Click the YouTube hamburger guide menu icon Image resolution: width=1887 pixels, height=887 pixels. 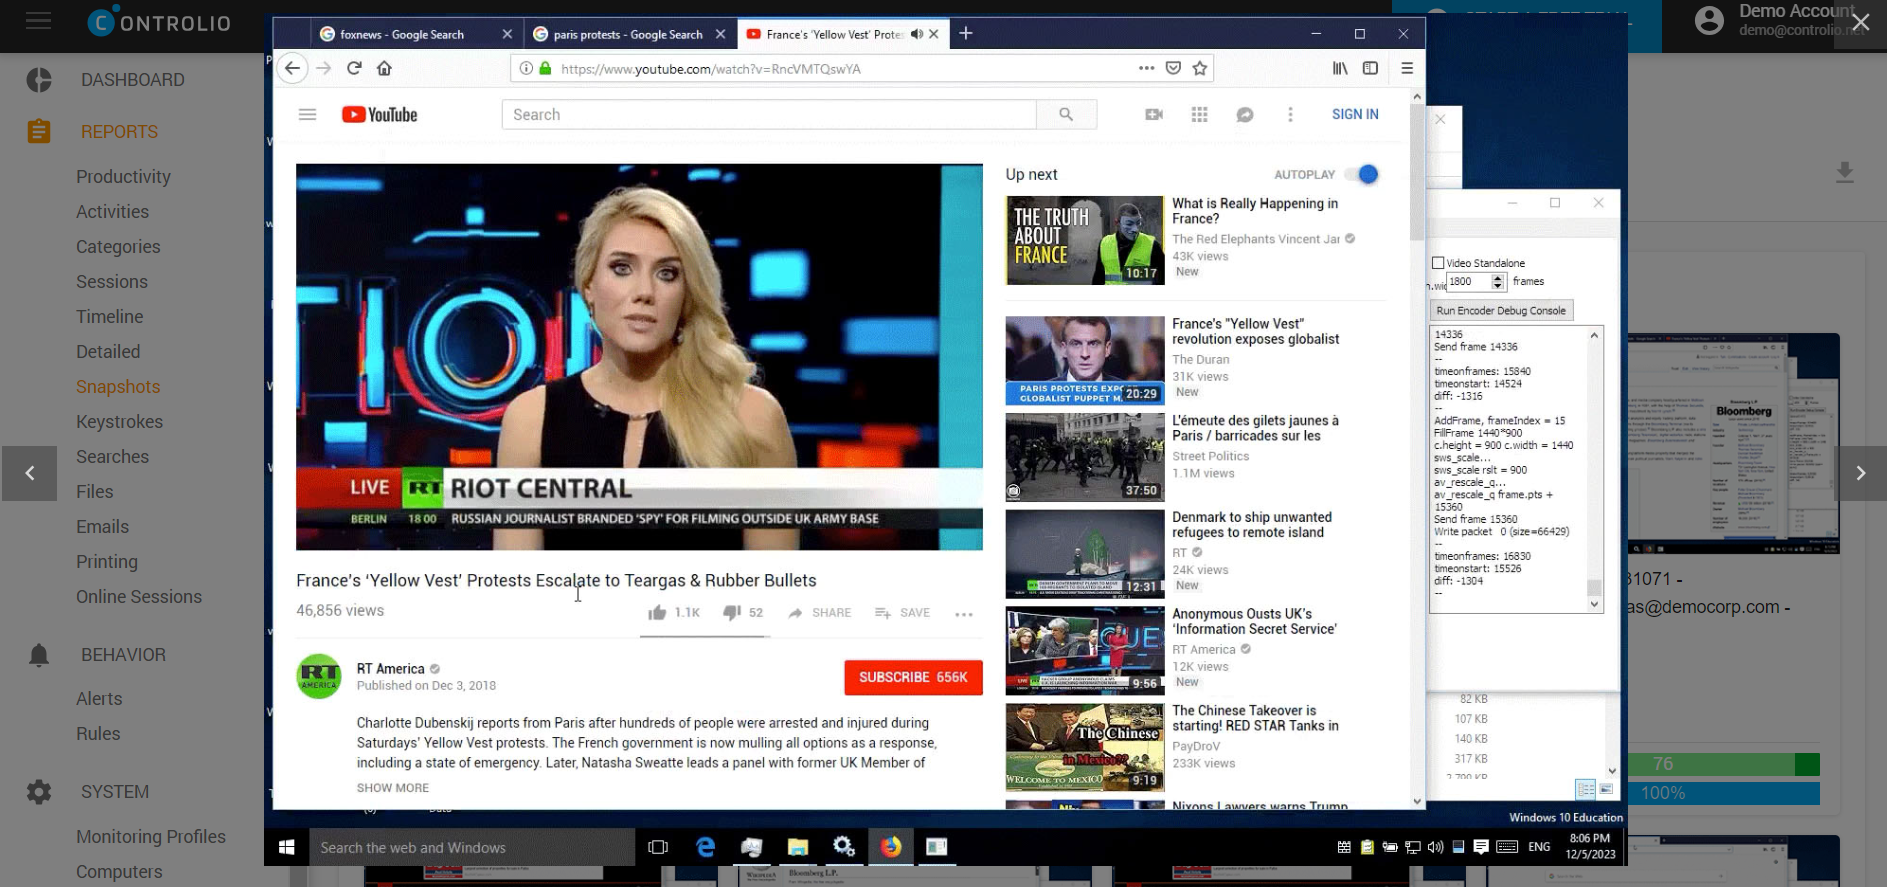[307, 115]
